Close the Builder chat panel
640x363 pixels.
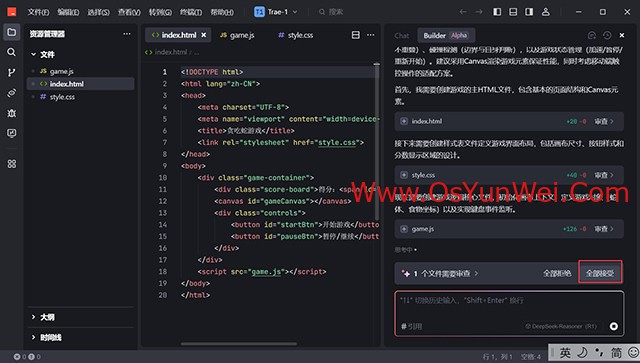click(x=622, y=36)
